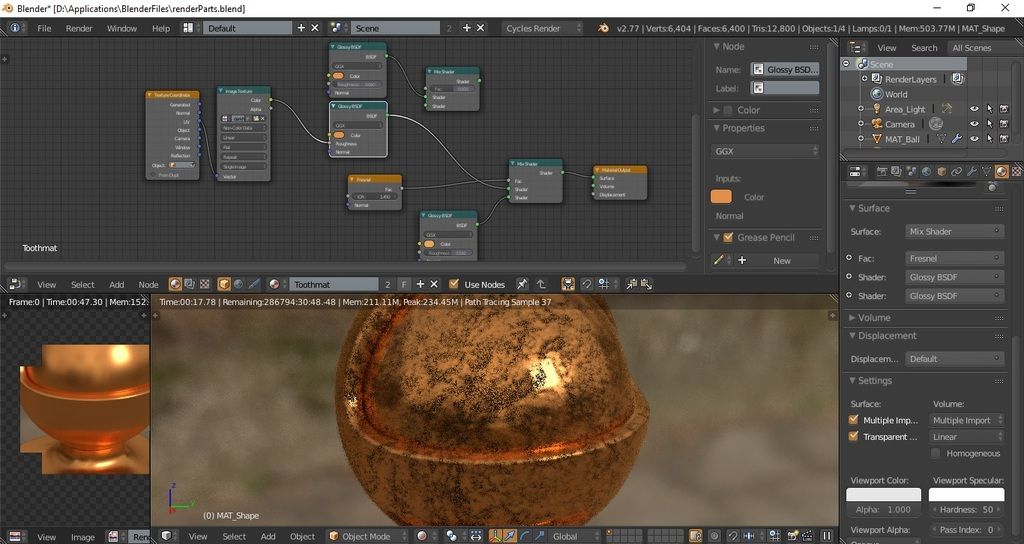Hide Camera with its eye icon
The image size is (1024, 544).
click(x=974, y=124)
